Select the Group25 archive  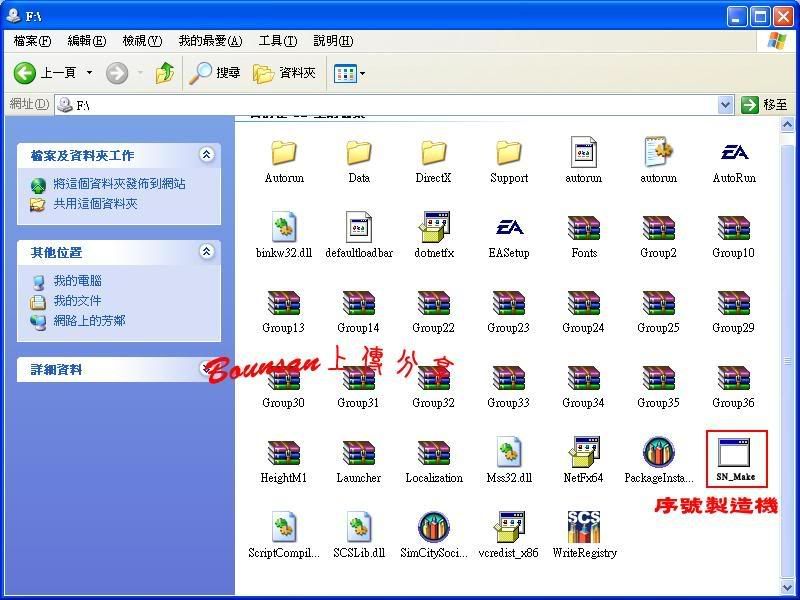coord(659,311)
